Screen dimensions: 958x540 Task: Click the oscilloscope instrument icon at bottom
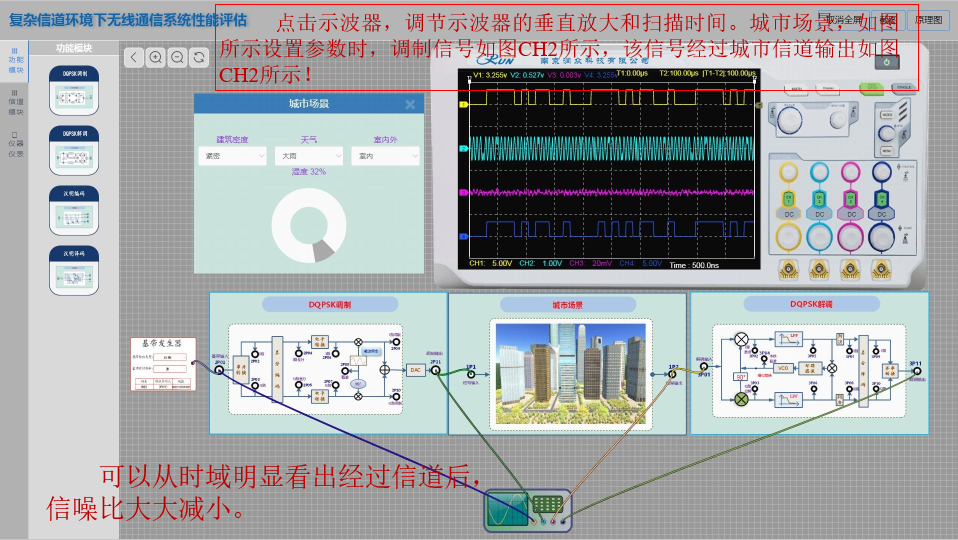click(x=527, y=510)
